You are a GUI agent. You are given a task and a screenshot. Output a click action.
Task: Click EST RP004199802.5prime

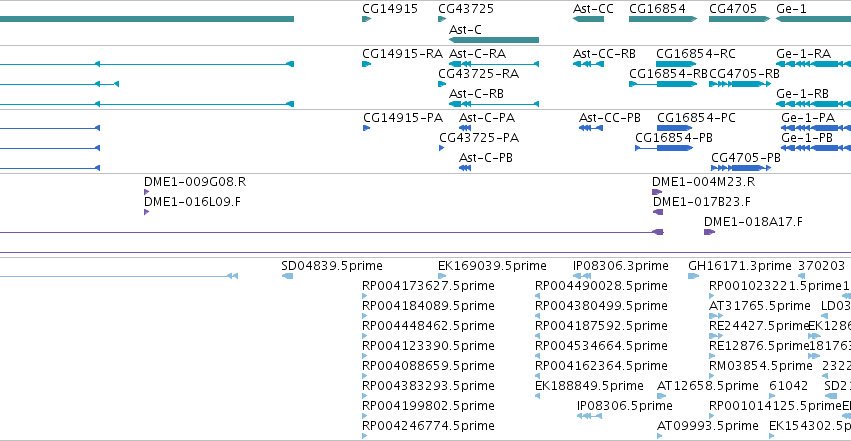point(365,417)
